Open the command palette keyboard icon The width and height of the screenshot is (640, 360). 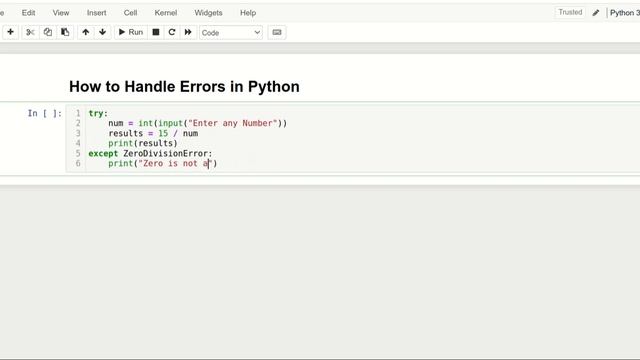(x=277, y=32)
